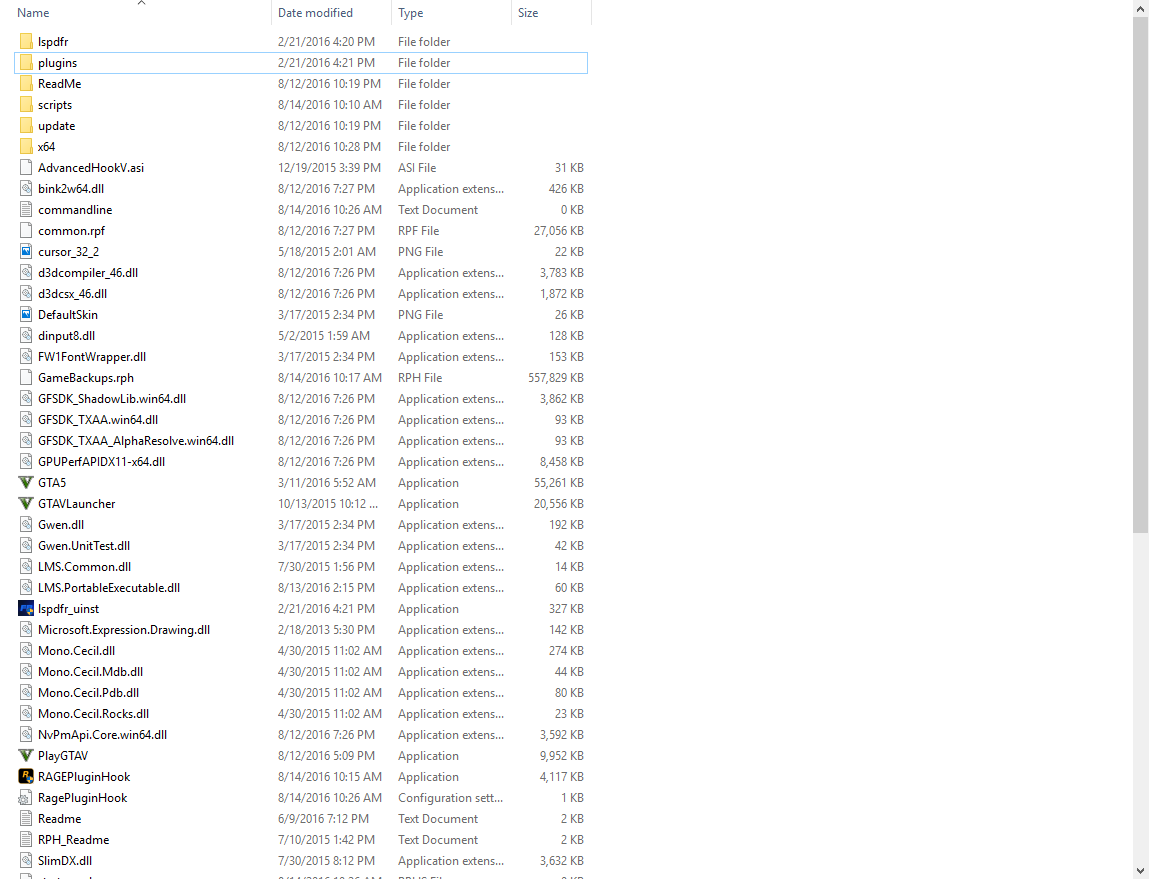
Task: Select the Mono.Cecil.dll file name
Action: coord(76,651)
